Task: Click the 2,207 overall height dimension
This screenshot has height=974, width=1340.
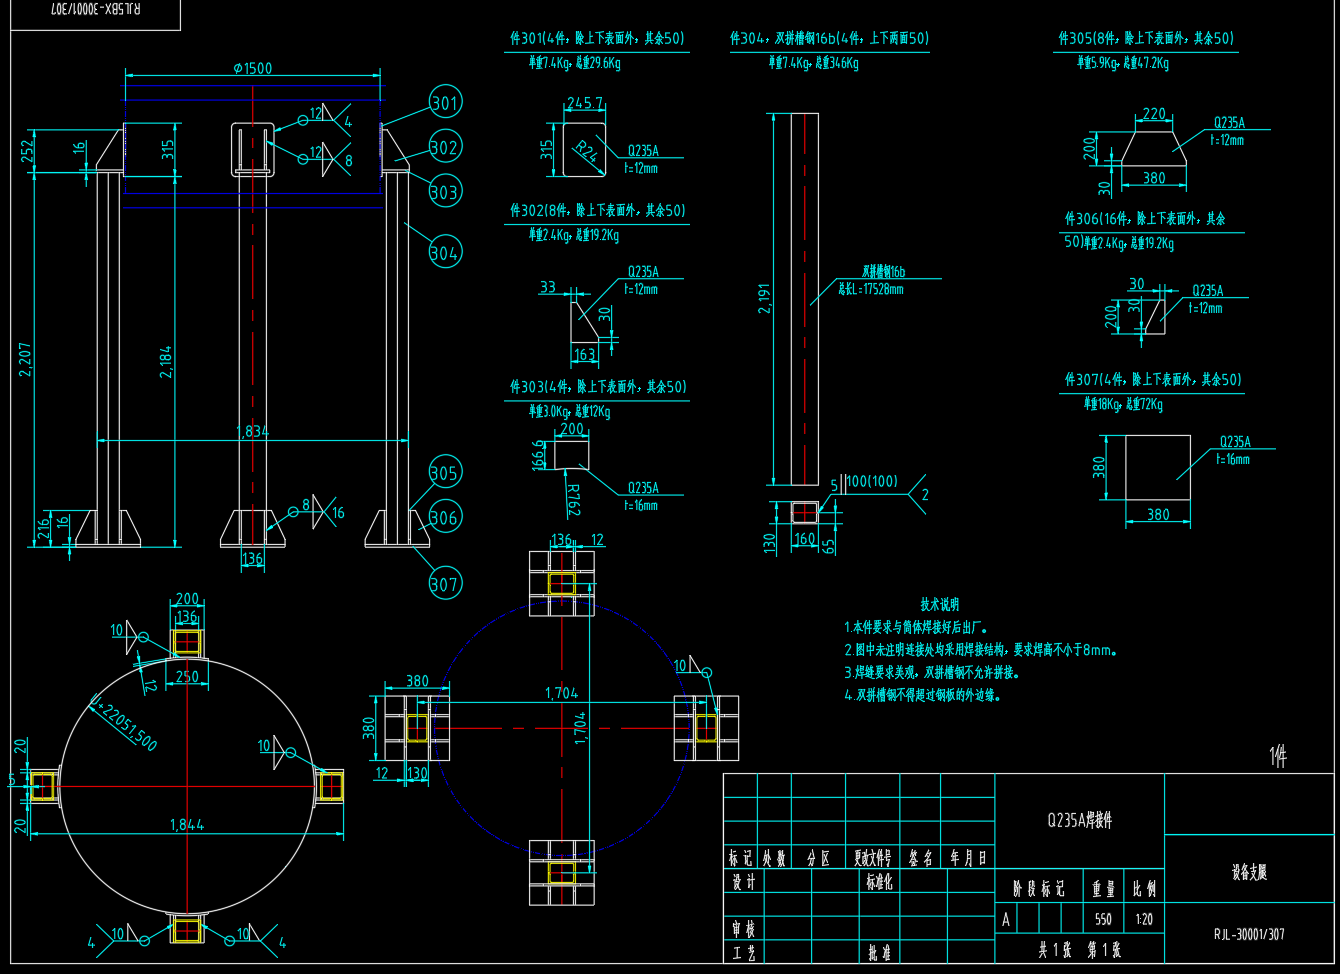Action: 25,359
